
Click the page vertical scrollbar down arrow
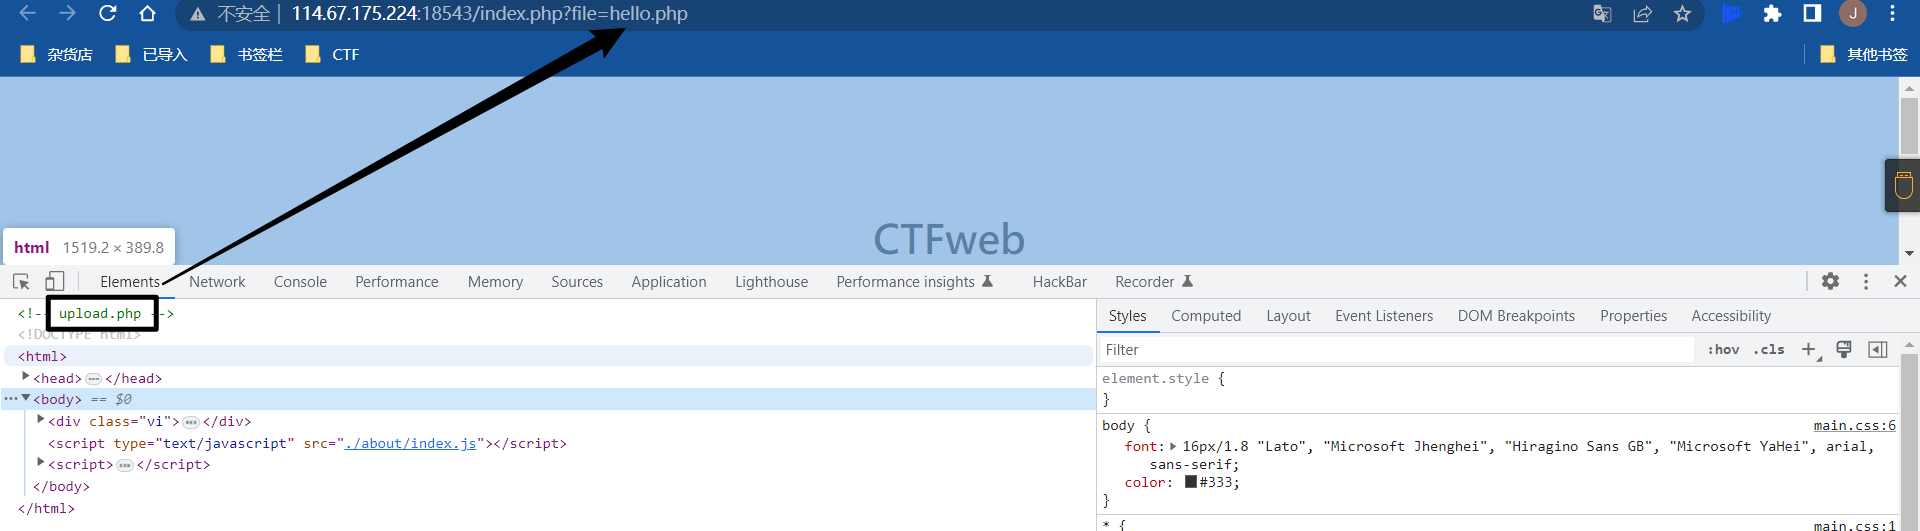(1909, 254)
